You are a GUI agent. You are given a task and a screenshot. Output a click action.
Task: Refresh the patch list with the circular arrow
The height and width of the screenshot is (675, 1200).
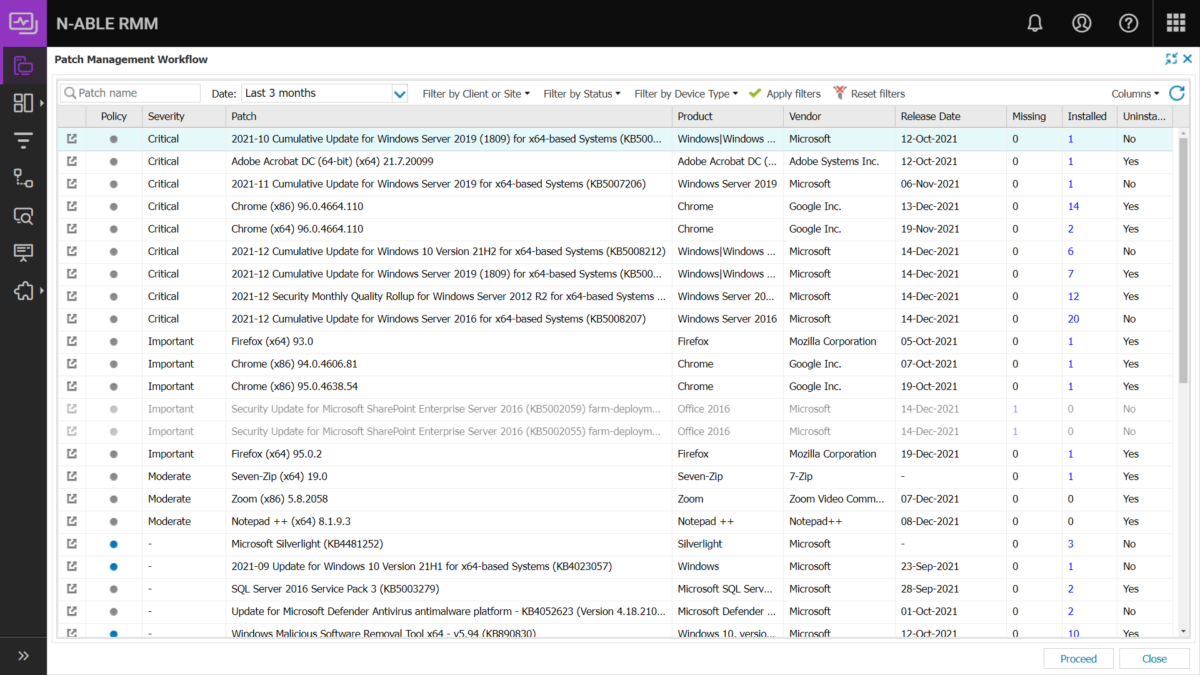click(1177, 92)
